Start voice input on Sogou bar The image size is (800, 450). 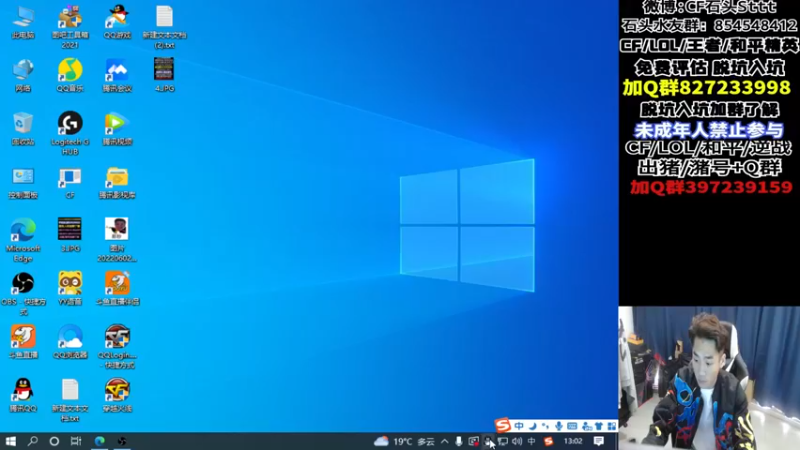point(559,426)
